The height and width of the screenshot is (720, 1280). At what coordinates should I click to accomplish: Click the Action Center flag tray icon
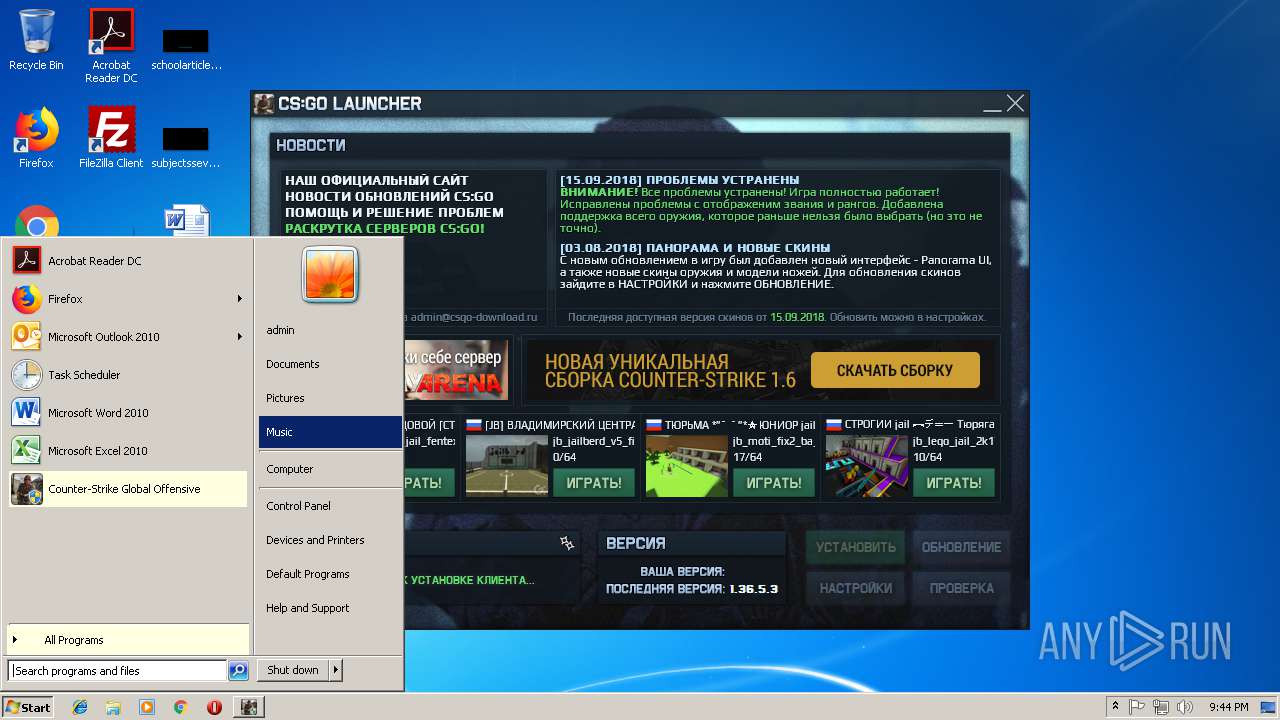1137,707
